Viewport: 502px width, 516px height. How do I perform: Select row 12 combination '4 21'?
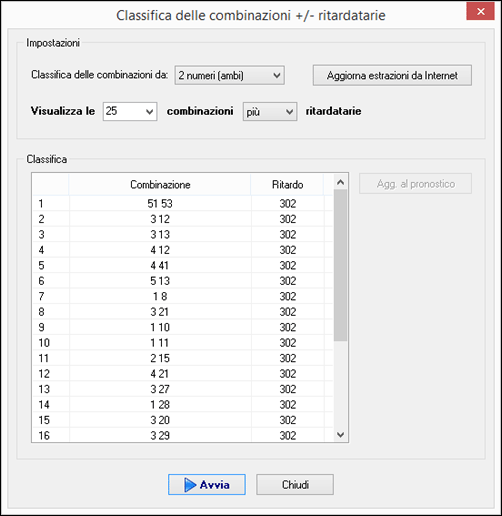[x=160, y=373]
